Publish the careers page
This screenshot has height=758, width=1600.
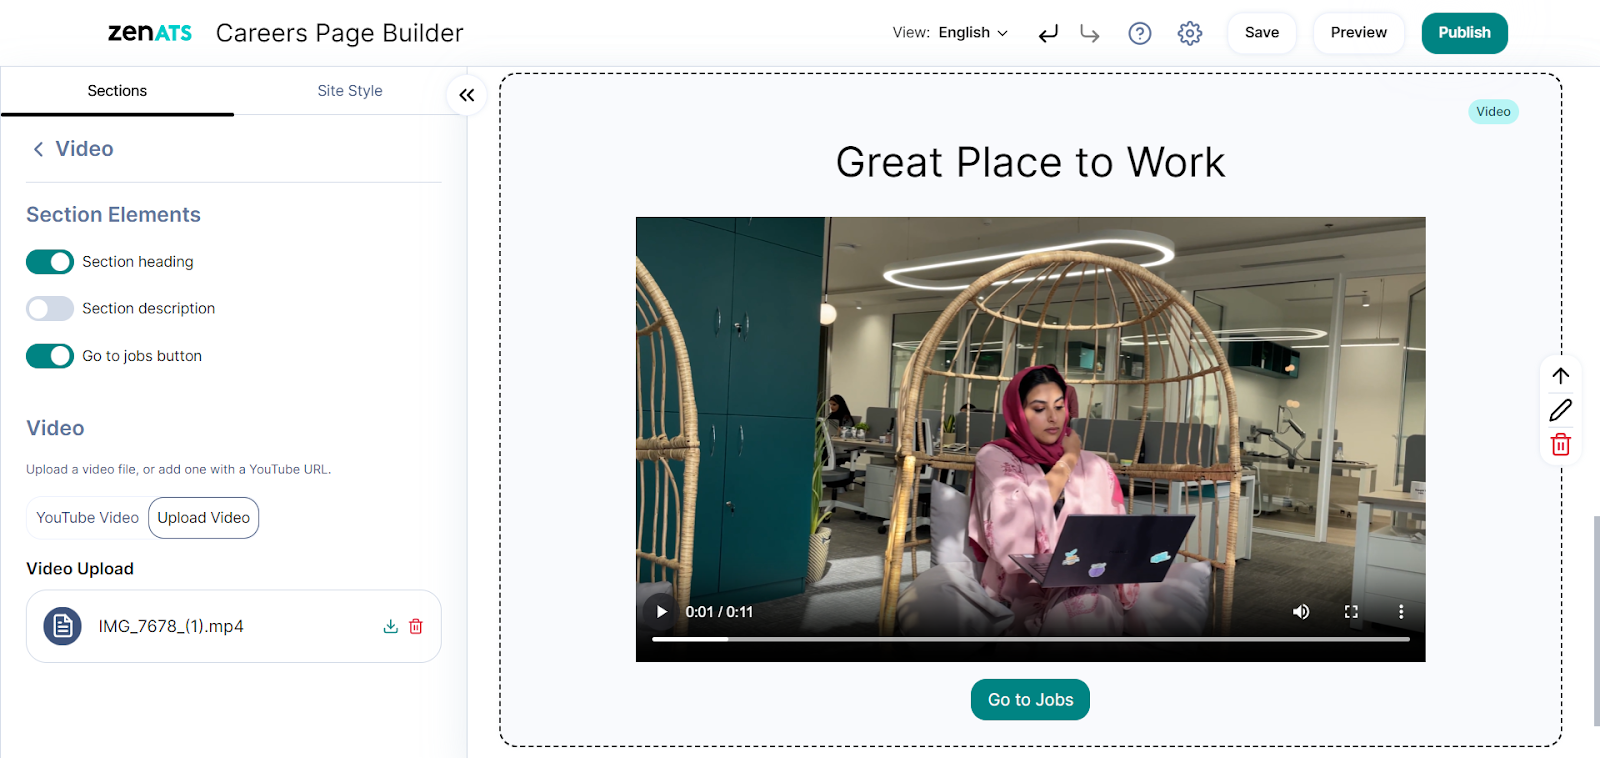pos(1465,33)
